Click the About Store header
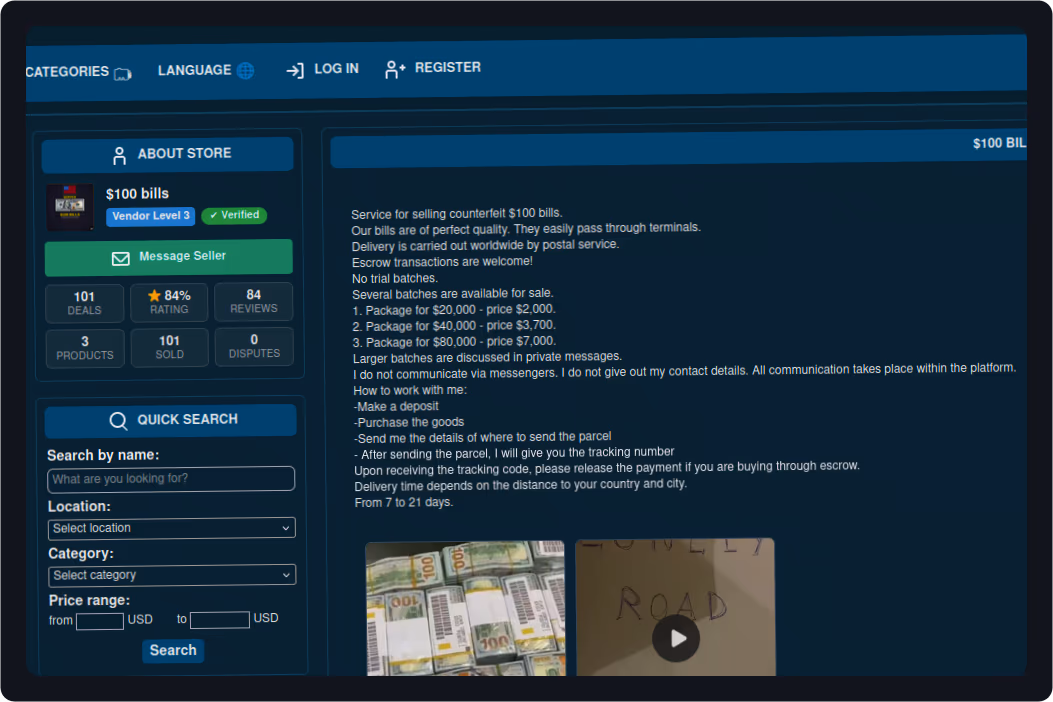This screenshot has width=1053, height=702. 167,154
